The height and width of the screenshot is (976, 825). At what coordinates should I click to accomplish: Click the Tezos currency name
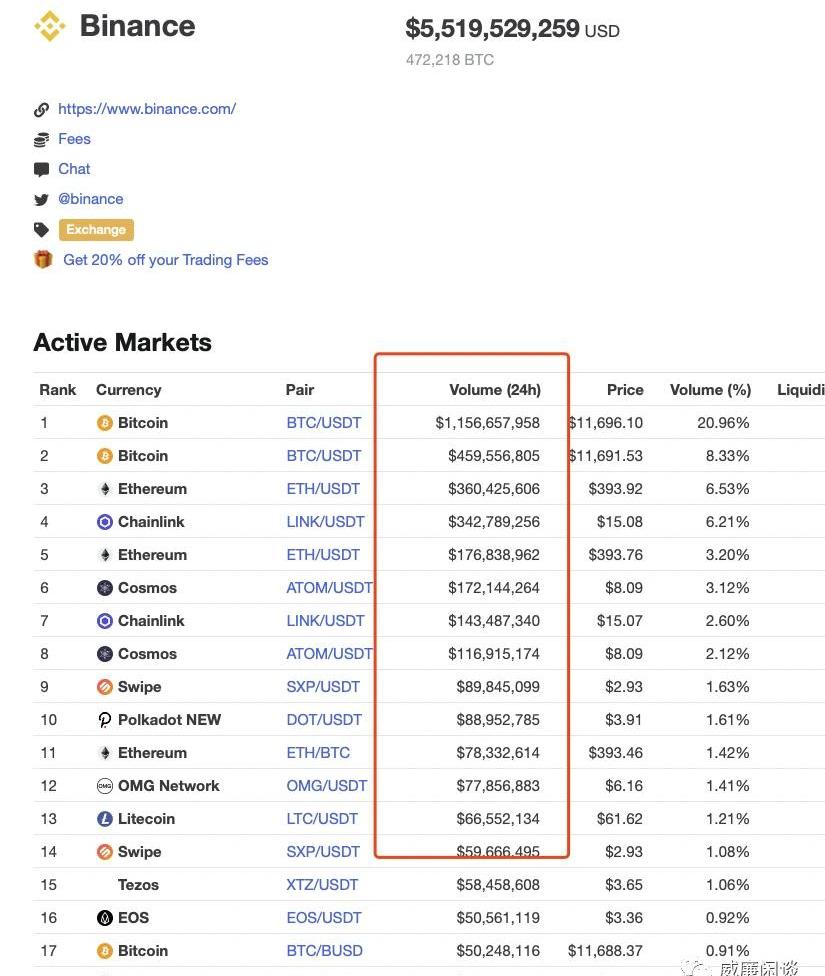[138, 885]
